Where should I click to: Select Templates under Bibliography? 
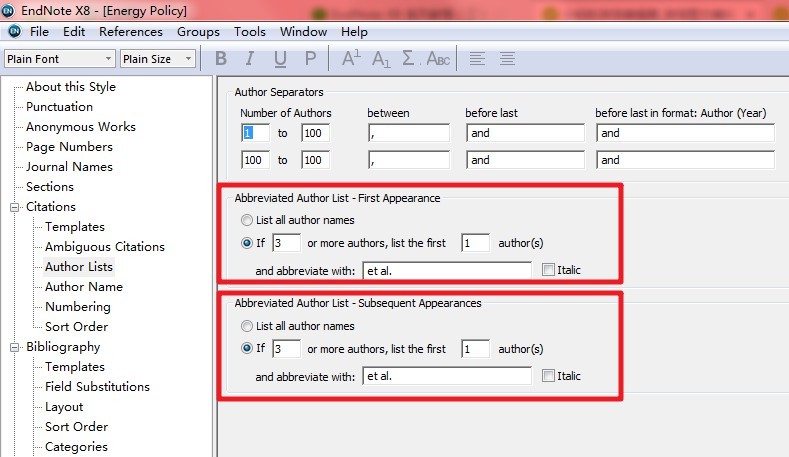click(75, 367)
